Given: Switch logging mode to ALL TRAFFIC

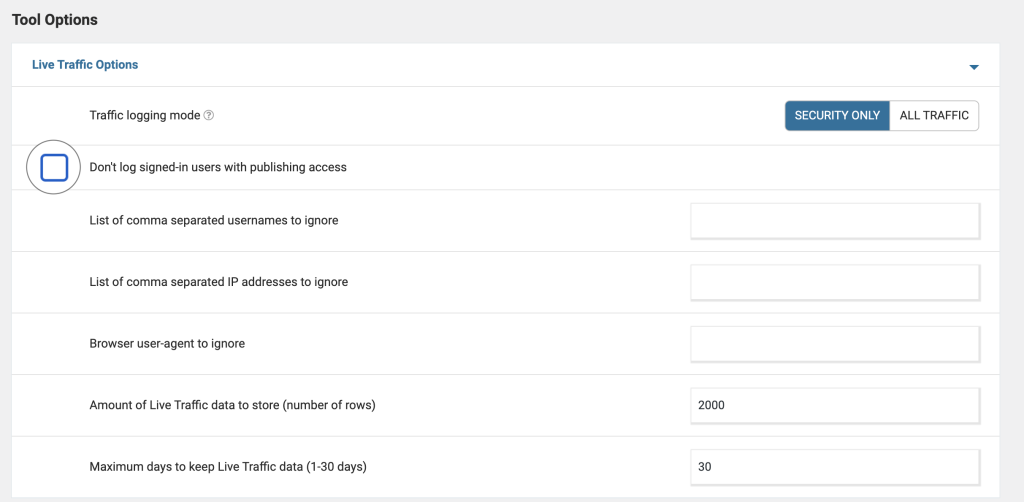Looking at the screenshot, I should [934, 116].
